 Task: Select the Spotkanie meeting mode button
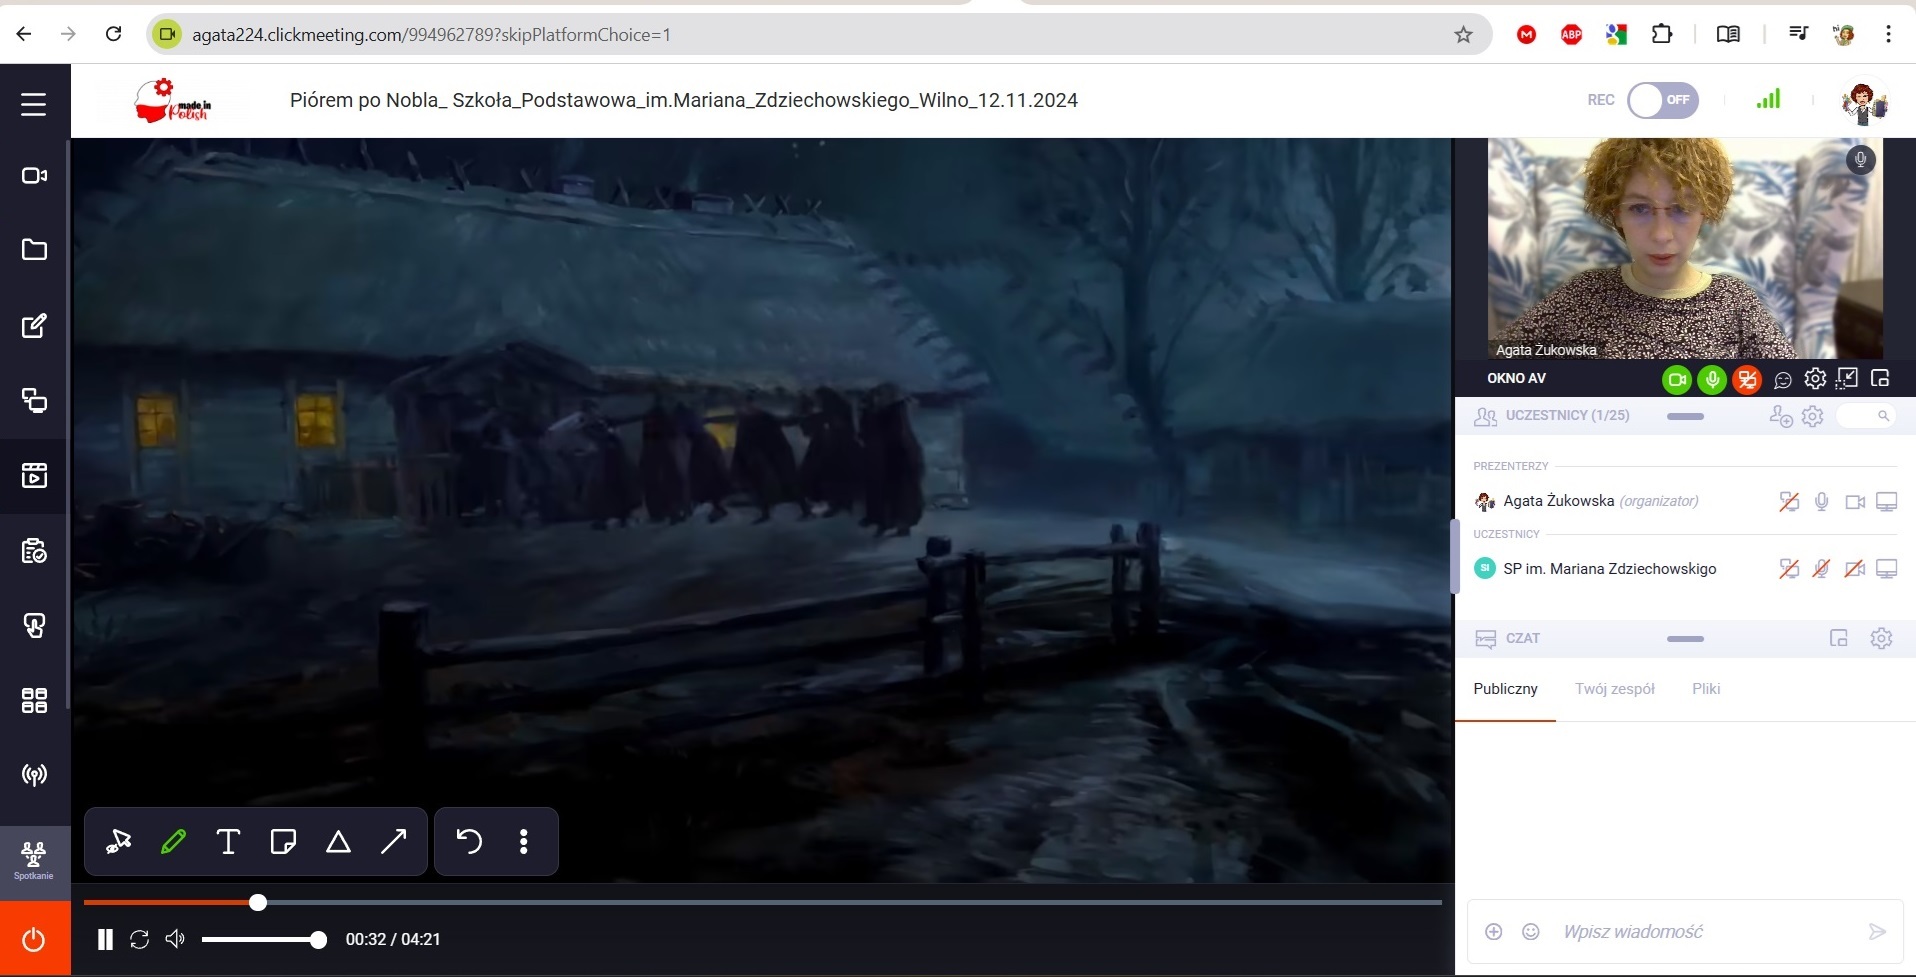click(34, 860)
